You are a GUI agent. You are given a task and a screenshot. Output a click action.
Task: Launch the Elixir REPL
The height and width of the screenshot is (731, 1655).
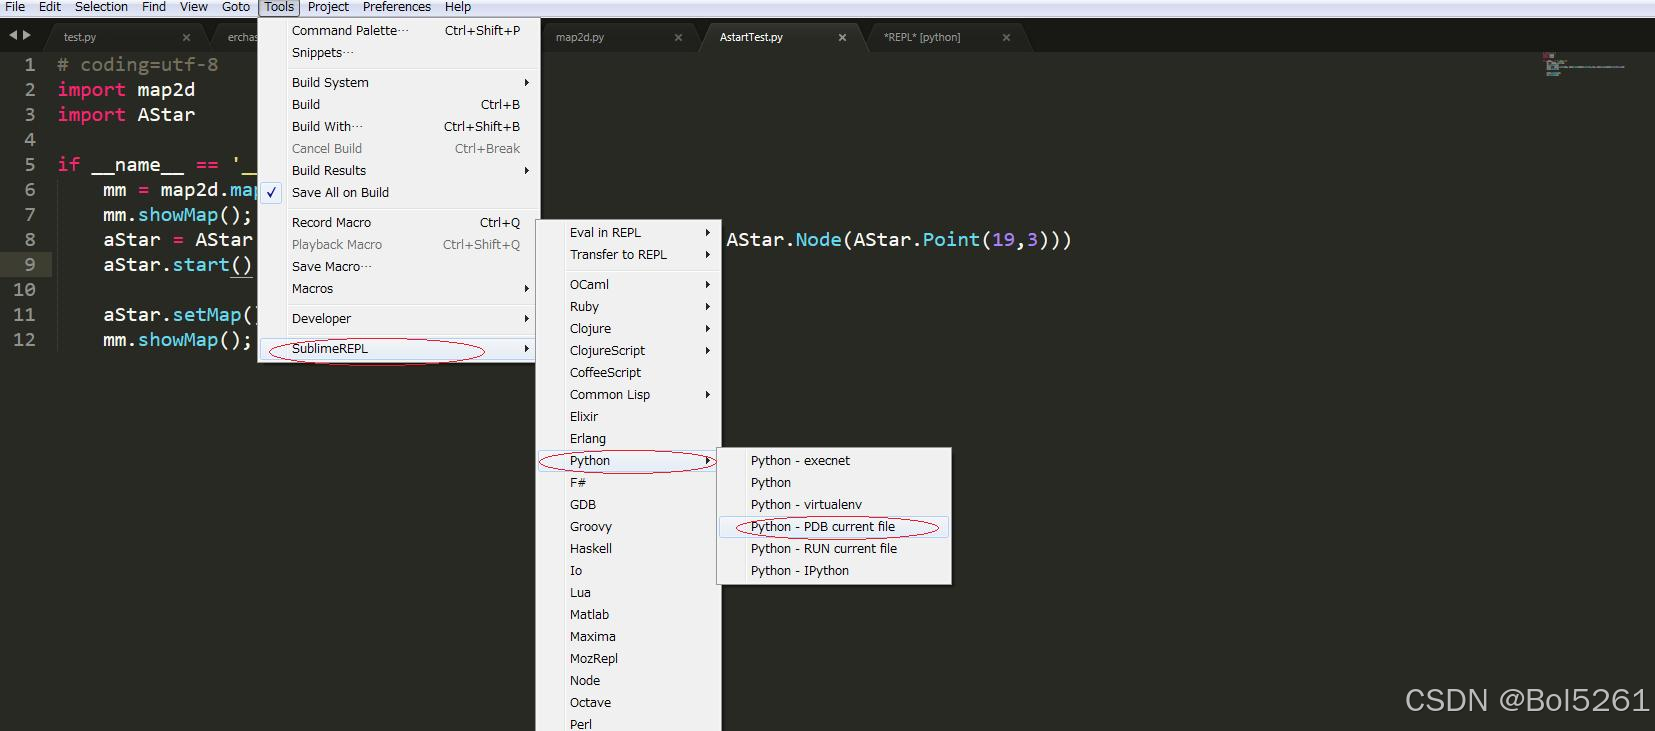pos(628,417)
